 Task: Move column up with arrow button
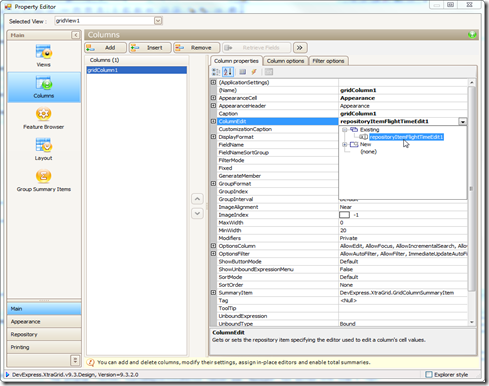click(197, 199)
